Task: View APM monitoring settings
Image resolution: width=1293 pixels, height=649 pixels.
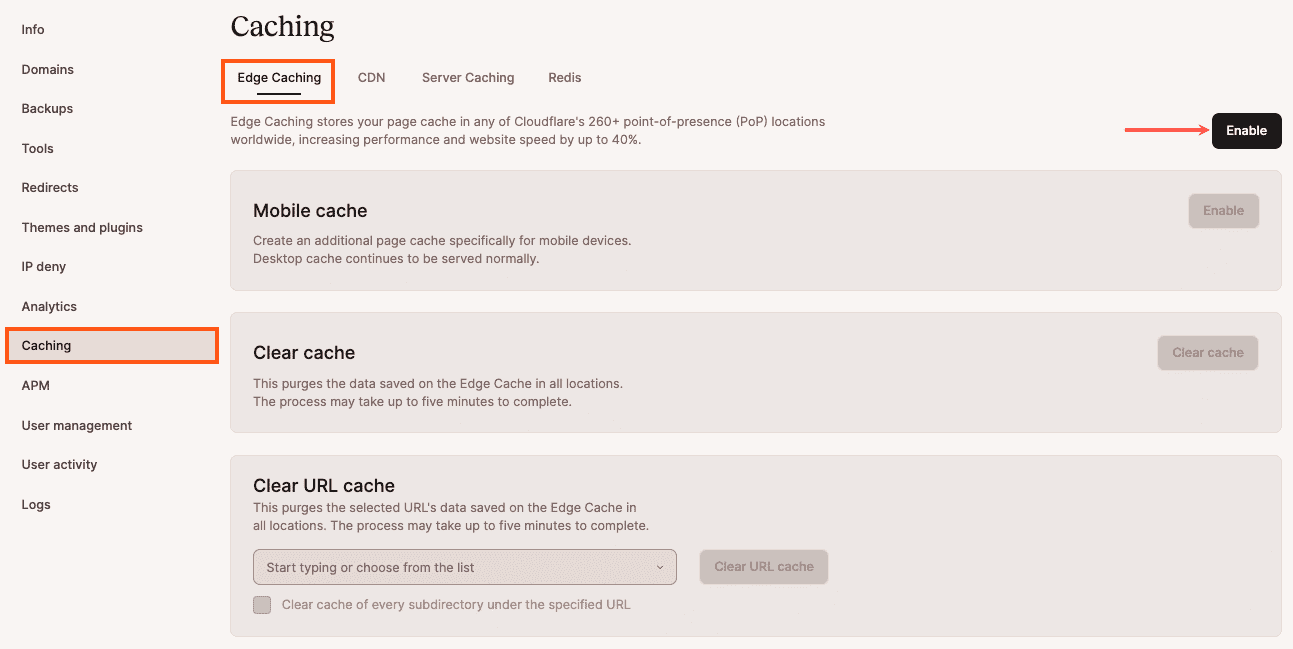Action: 34,385
